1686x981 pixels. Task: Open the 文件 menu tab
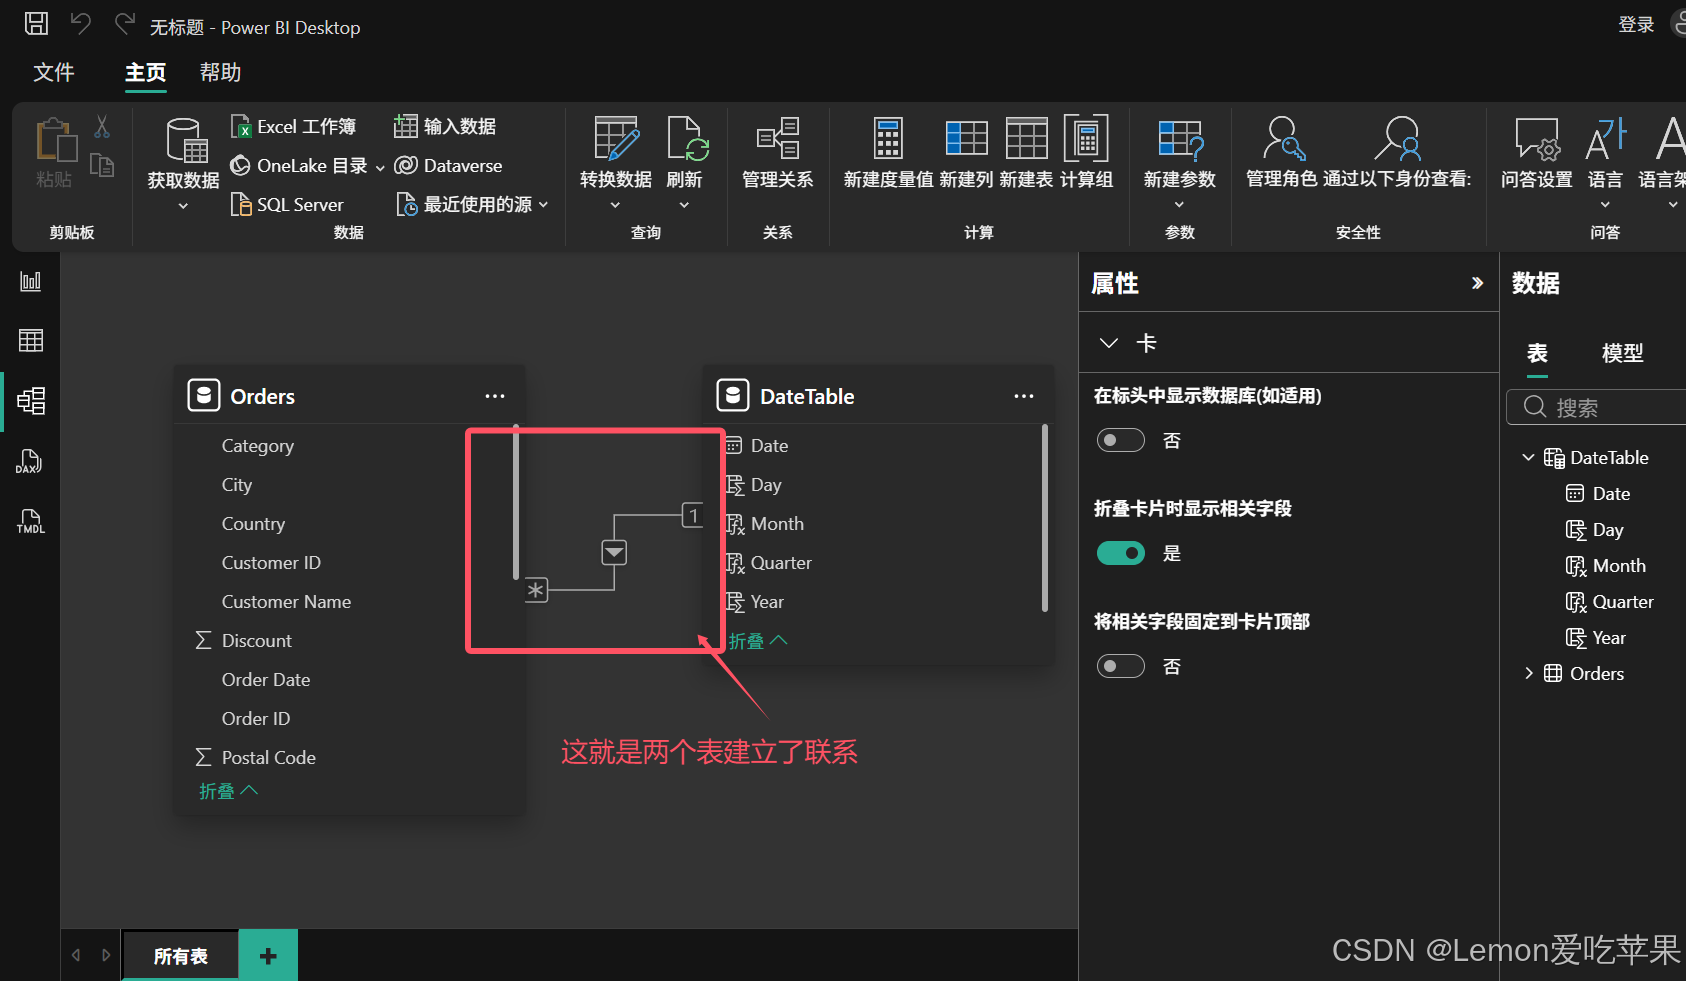pos(54,72)
